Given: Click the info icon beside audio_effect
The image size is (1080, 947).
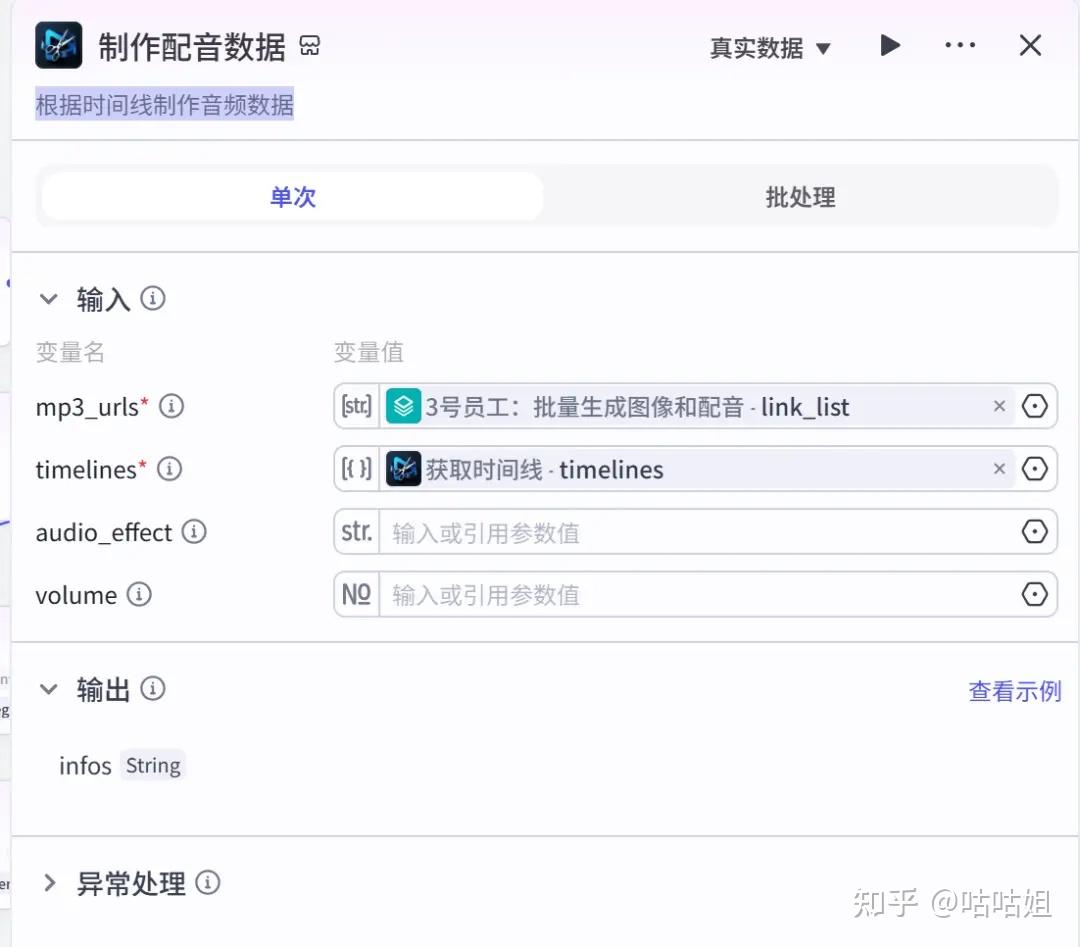Looking at the screenshot, I should coord(194,532).
